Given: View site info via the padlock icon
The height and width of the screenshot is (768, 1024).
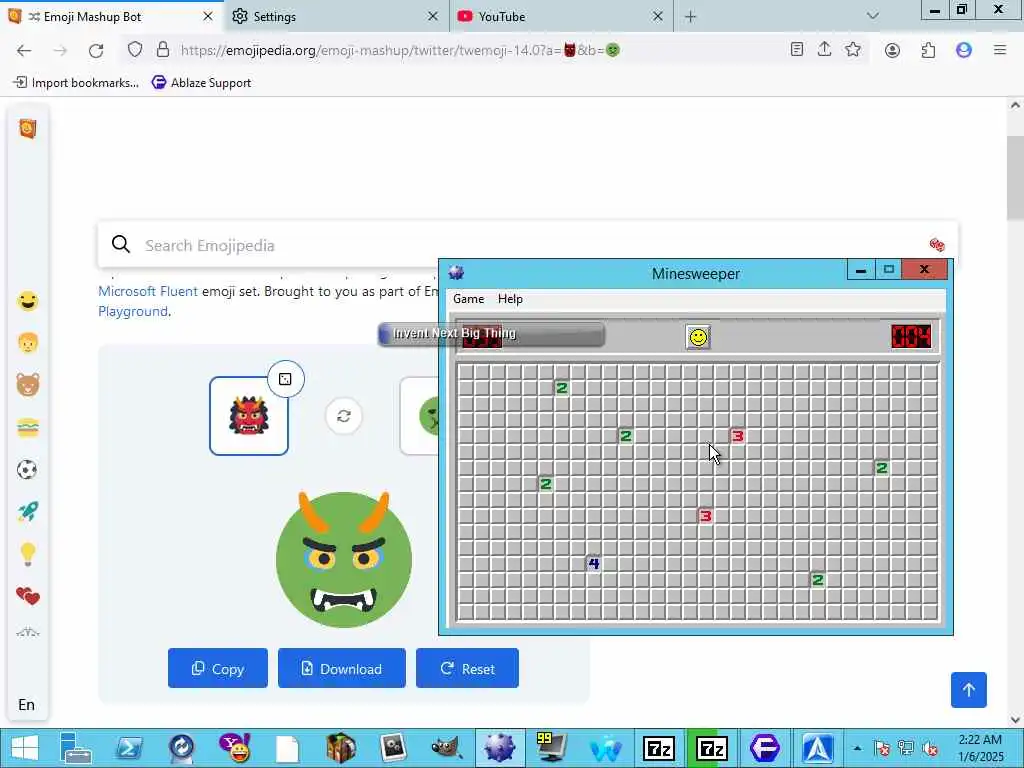Looking at the screenshot, I should 163,50.
